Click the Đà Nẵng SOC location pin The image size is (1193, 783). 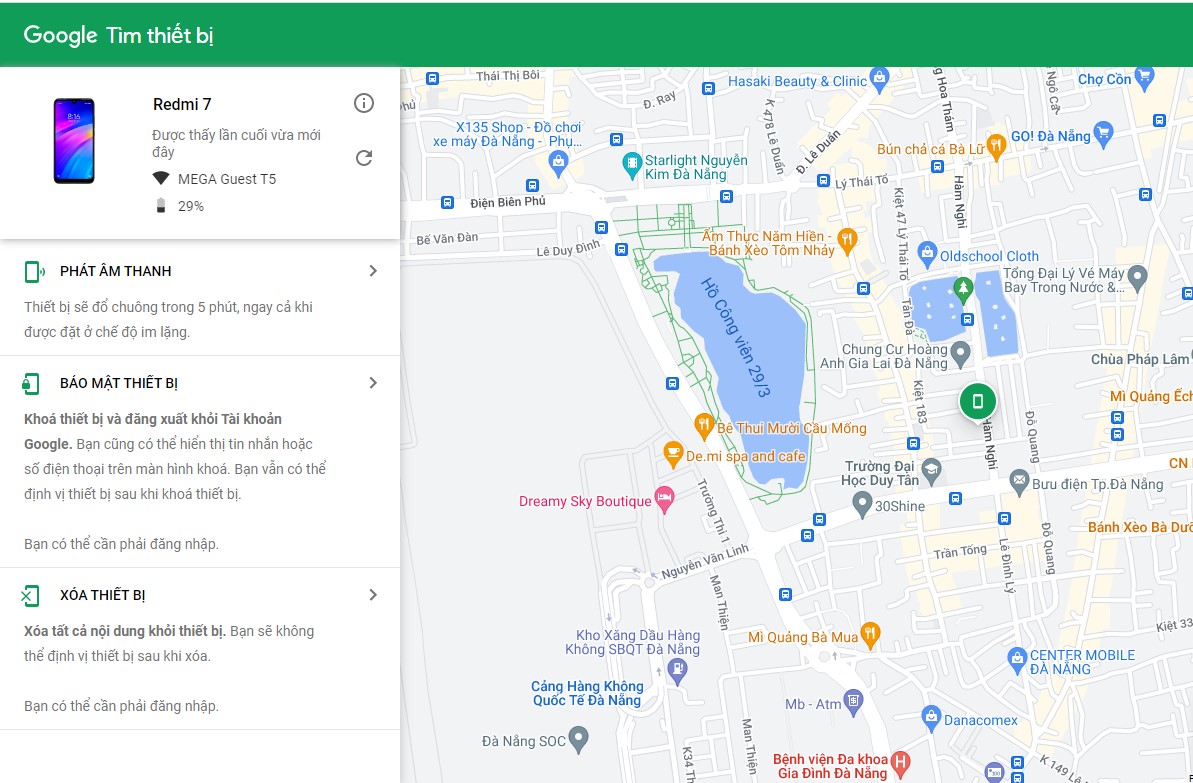tap(579, 738)
